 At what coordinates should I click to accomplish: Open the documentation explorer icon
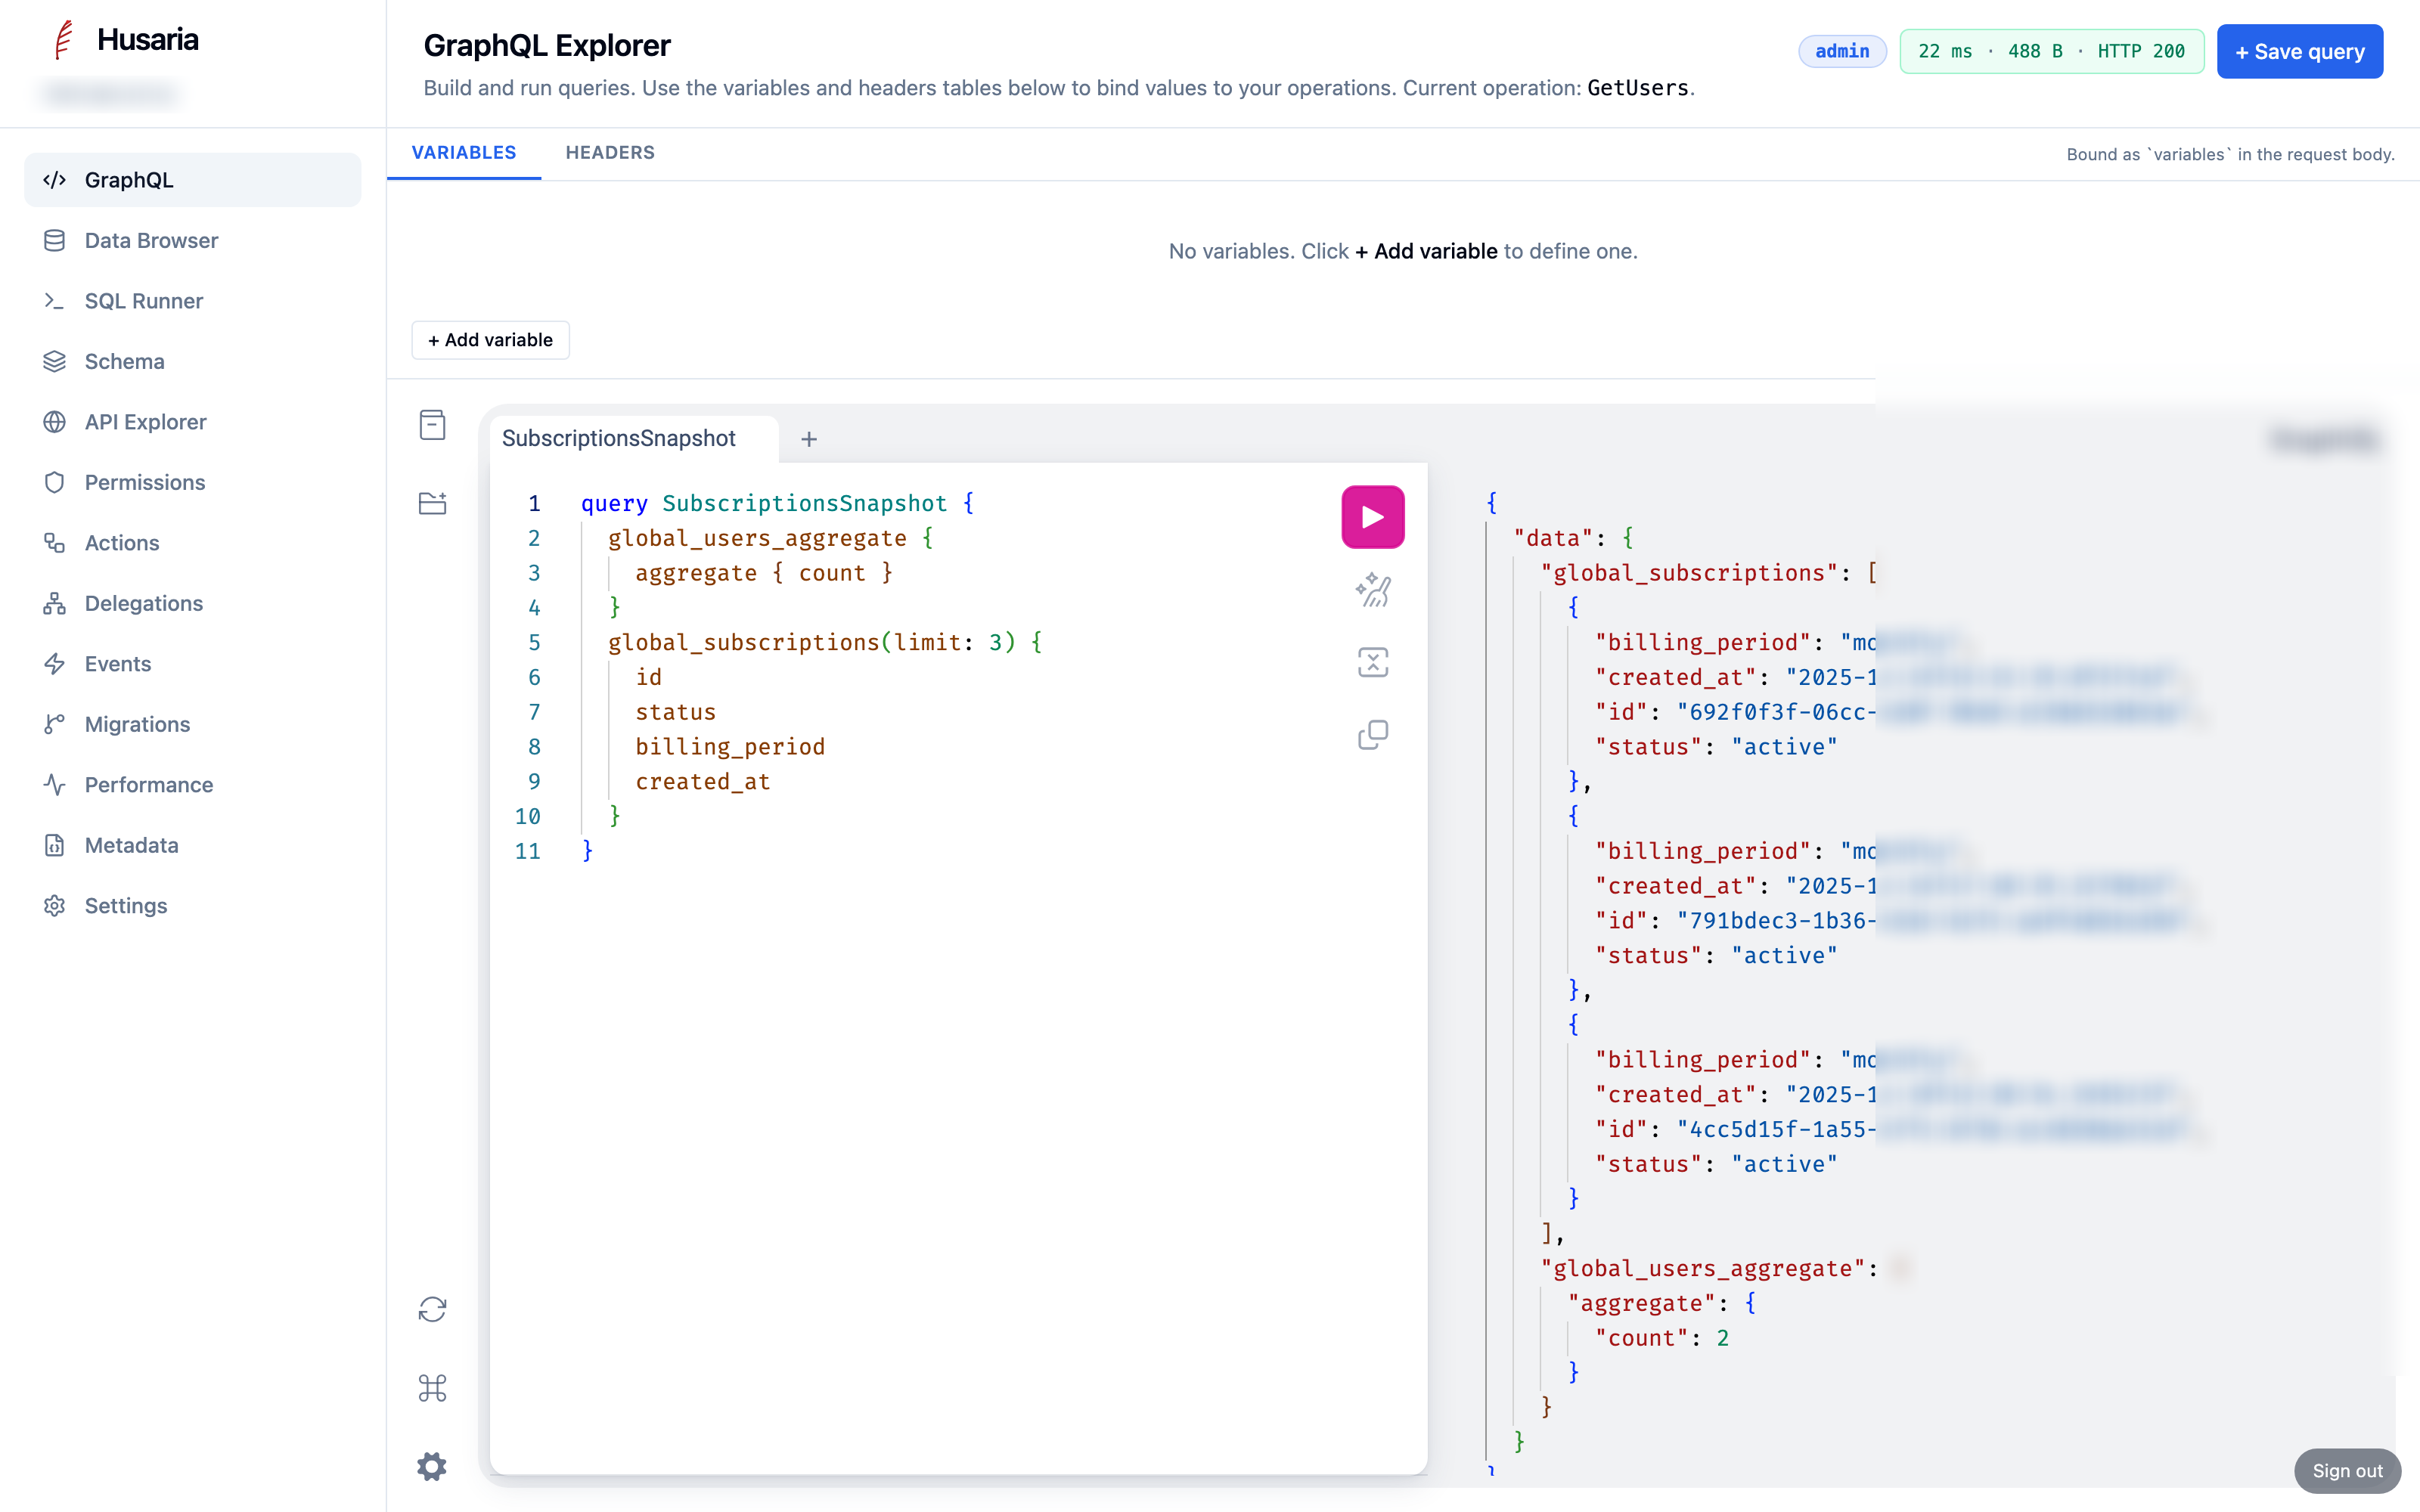[x=432, y=425]
